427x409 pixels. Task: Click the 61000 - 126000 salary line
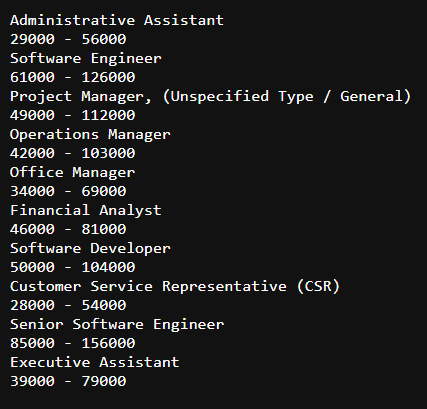point(72,77)
